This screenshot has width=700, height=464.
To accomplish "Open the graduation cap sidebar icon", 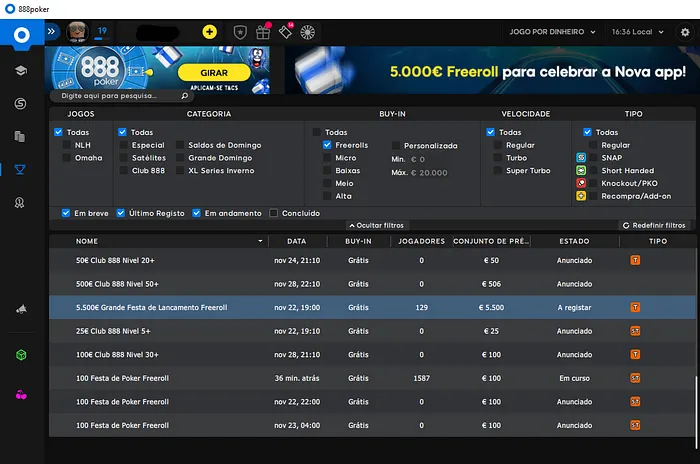I will point(21,70).
